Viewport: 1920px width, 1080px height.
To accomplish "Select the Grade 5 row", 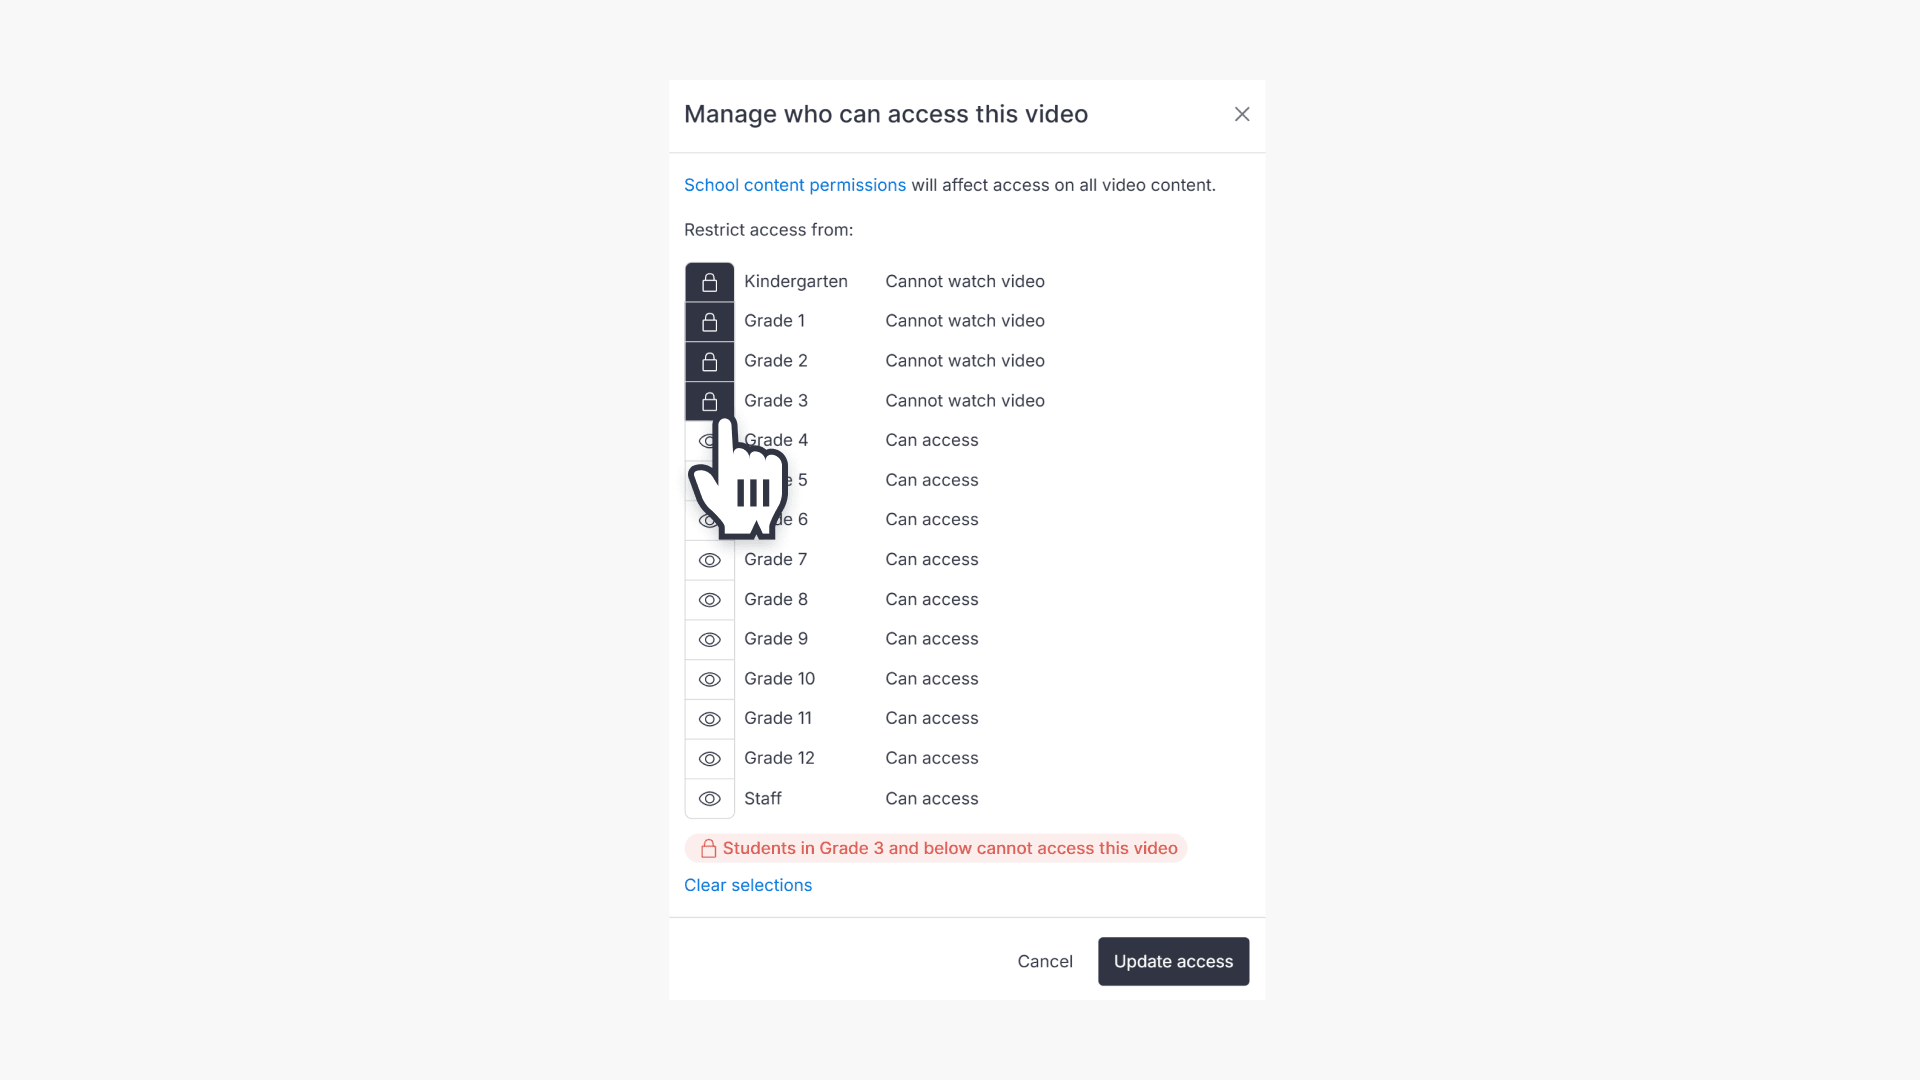I will point(709,480).
